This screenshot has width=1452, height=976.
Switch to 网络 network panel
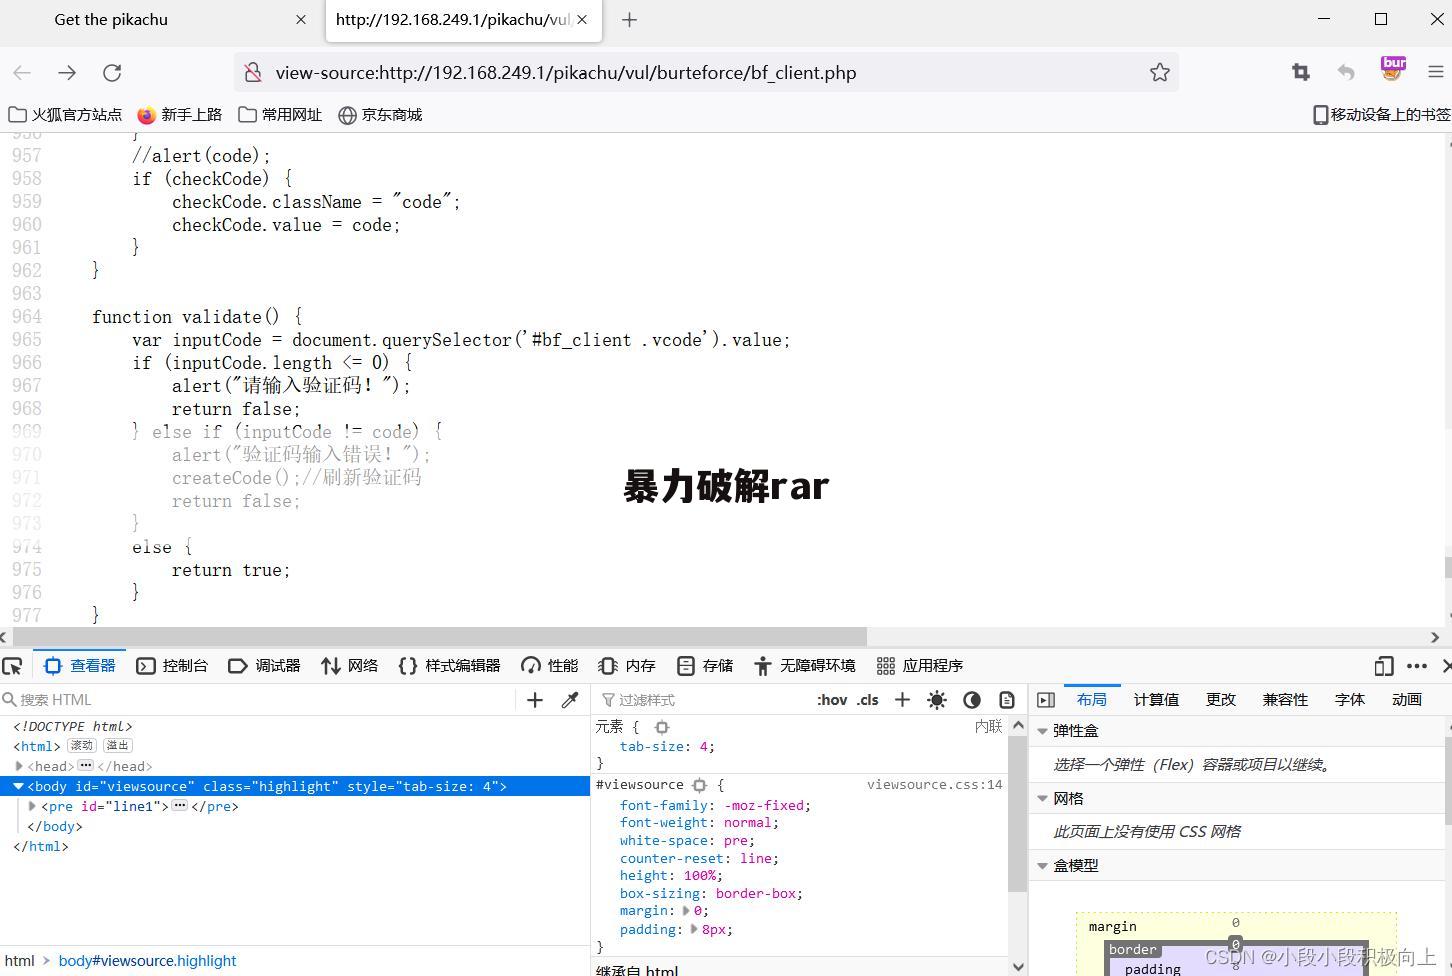[x=349, y=666]
